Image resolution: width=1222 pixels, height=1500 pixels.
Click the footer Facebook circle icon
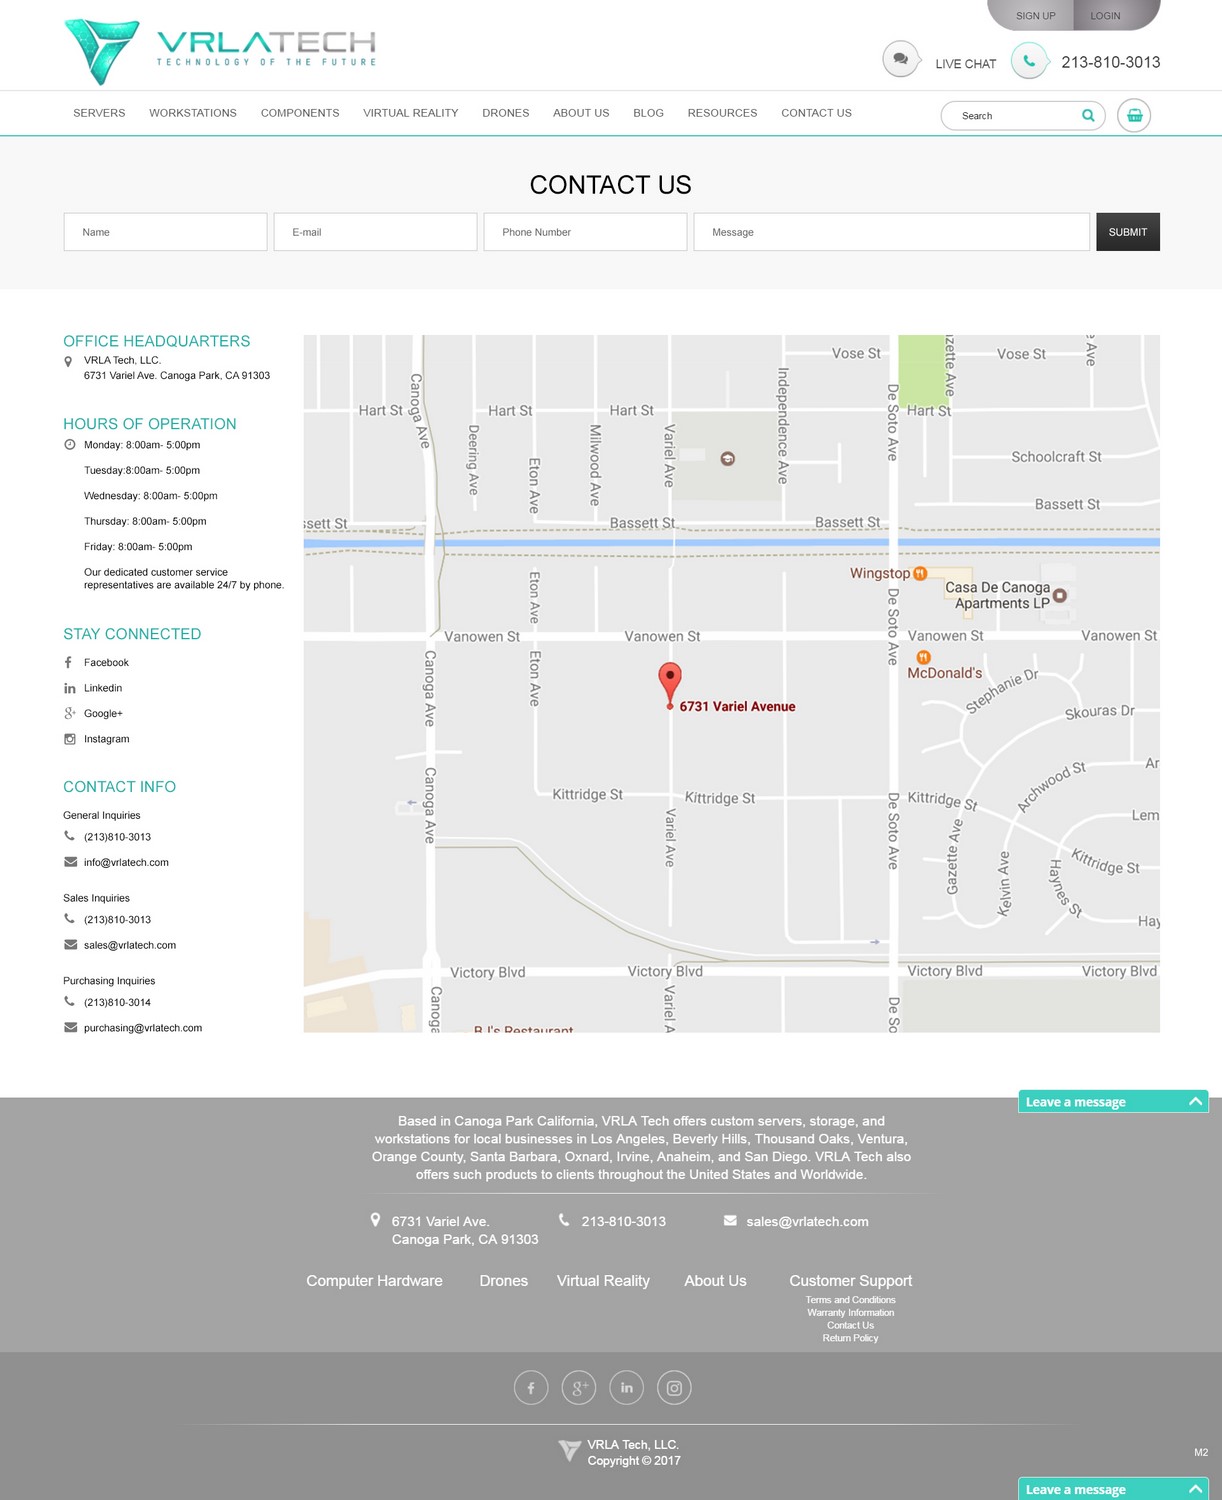(x=531, y=1387)
